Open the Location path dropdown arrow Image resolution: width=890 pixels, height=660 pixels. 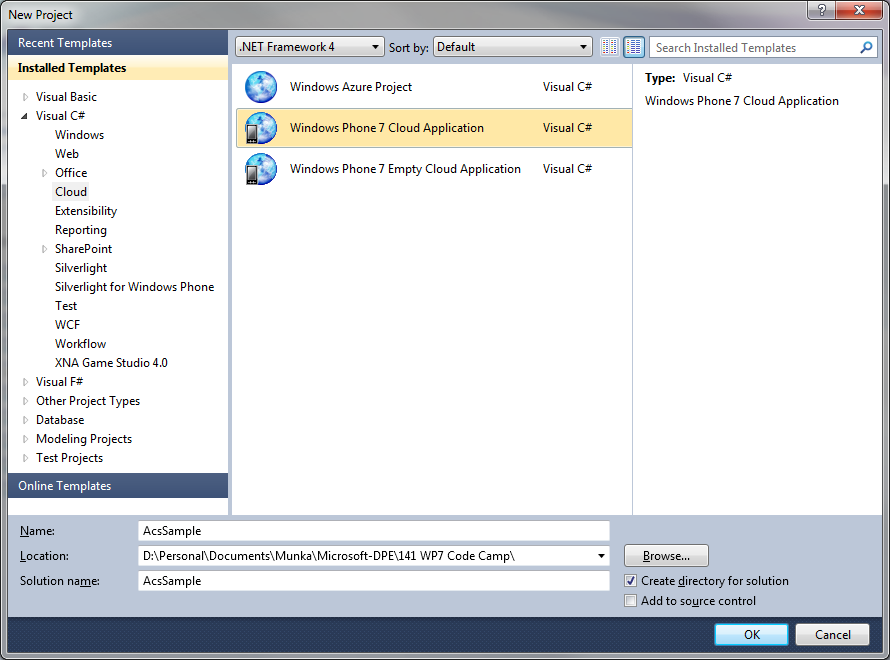[x=601, y=556]
